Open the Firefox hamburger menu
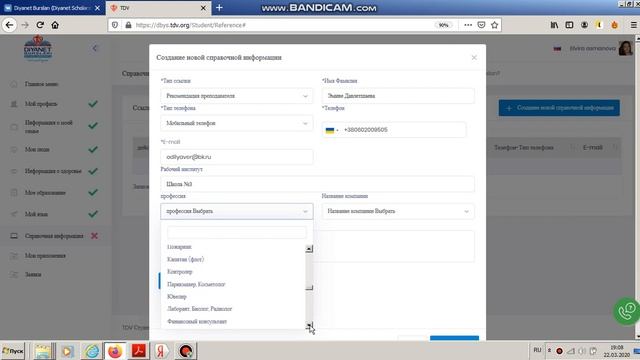 [633, 25]
